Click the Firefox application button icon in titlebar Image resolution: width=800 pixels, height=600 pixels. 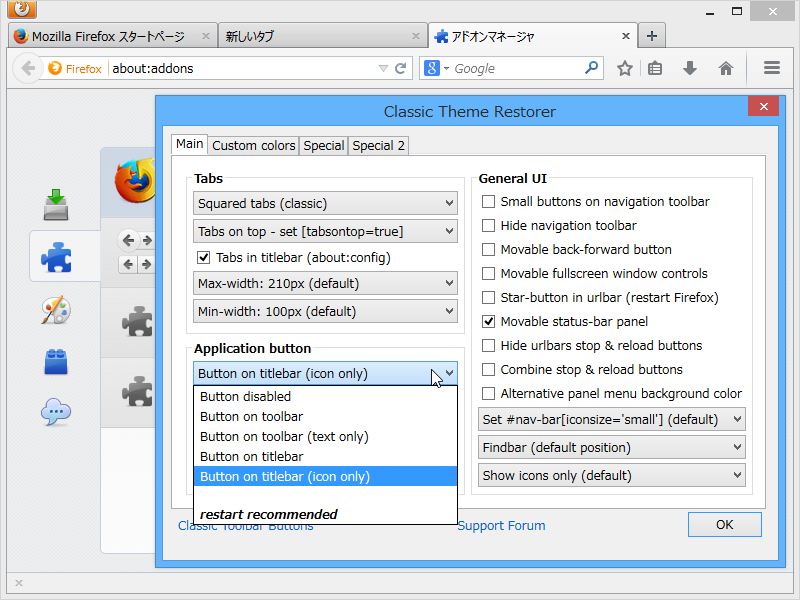[22, 9]
